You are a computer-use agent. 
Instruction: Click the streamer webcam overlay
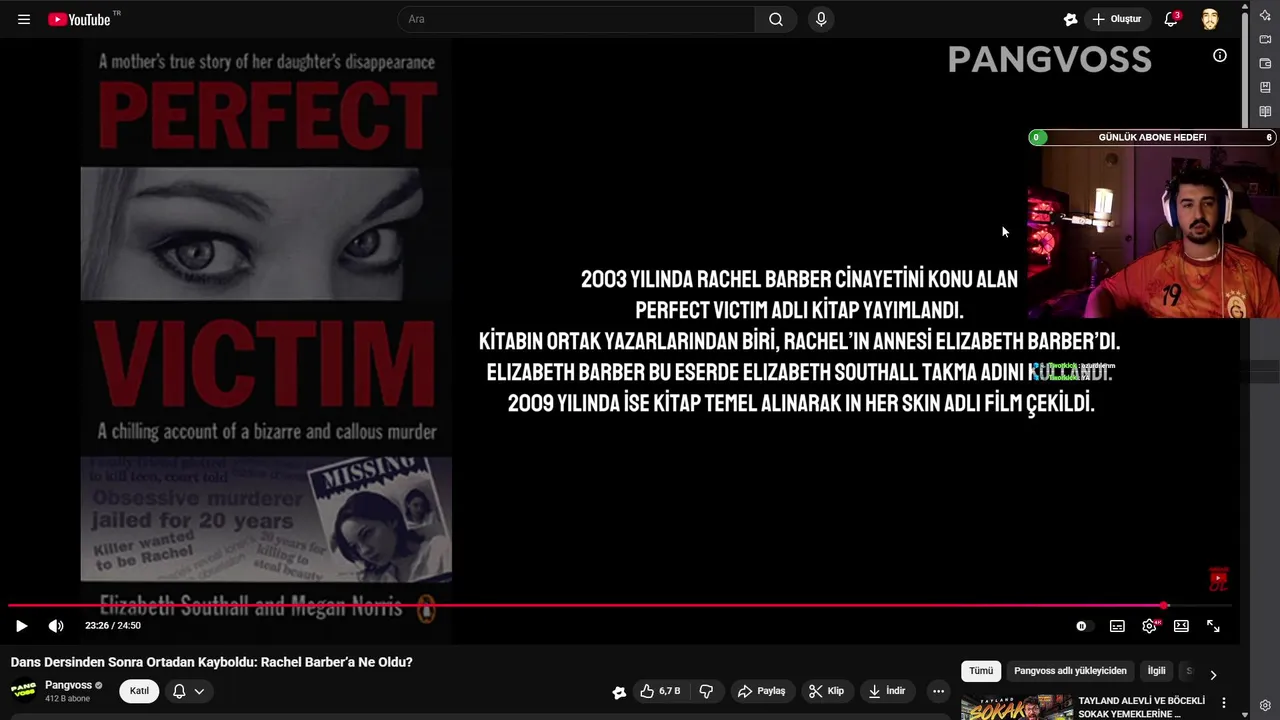tap(1153, 232)
